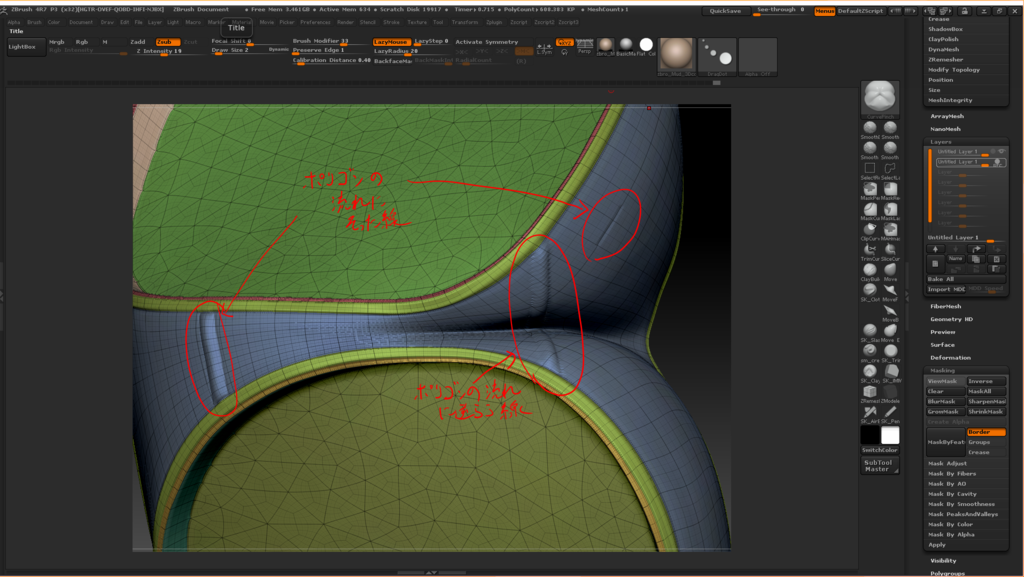The image size is (1024, 577).
Task: Expand the Visibility section
Action: (943, 561)
